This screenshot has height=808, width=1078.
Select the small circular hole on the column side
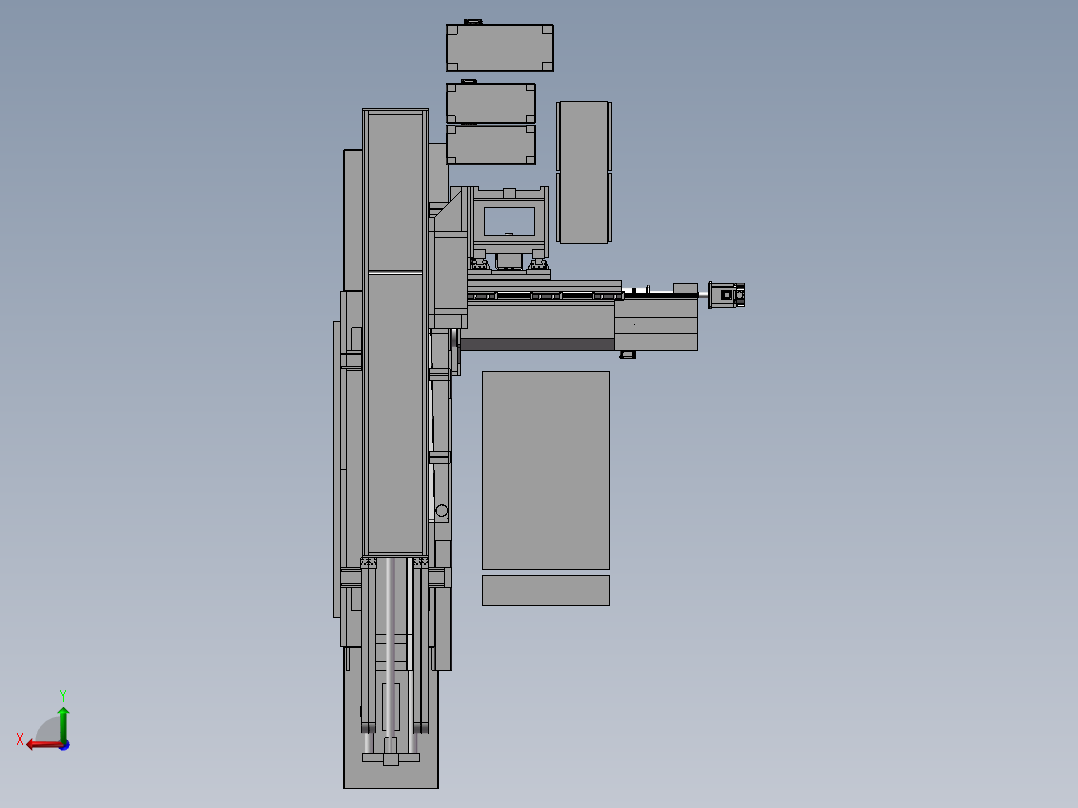[x=442, y=511]
